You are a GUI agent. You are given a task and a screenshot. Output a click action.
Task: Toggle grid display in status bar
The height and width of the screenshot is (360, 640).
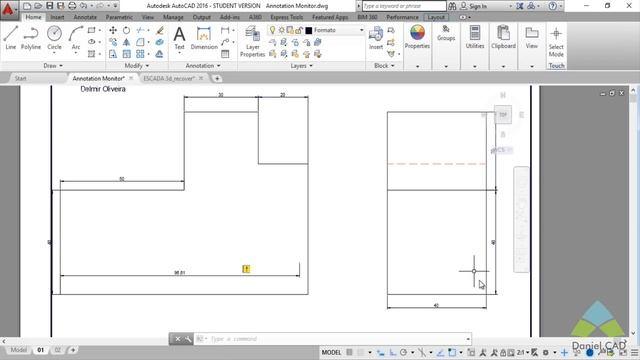pos(349,352)
